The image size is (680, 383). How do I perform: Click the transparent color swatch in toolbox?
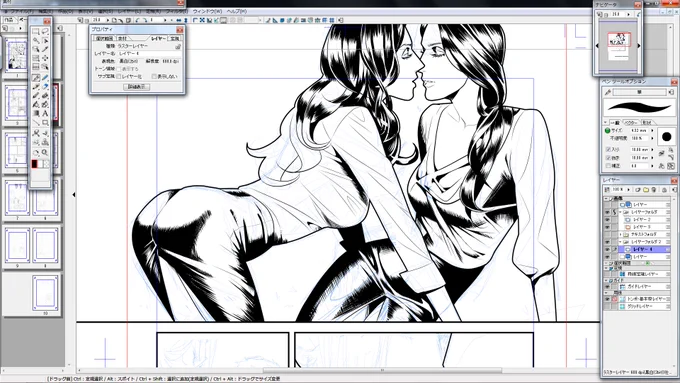point(46,164)
